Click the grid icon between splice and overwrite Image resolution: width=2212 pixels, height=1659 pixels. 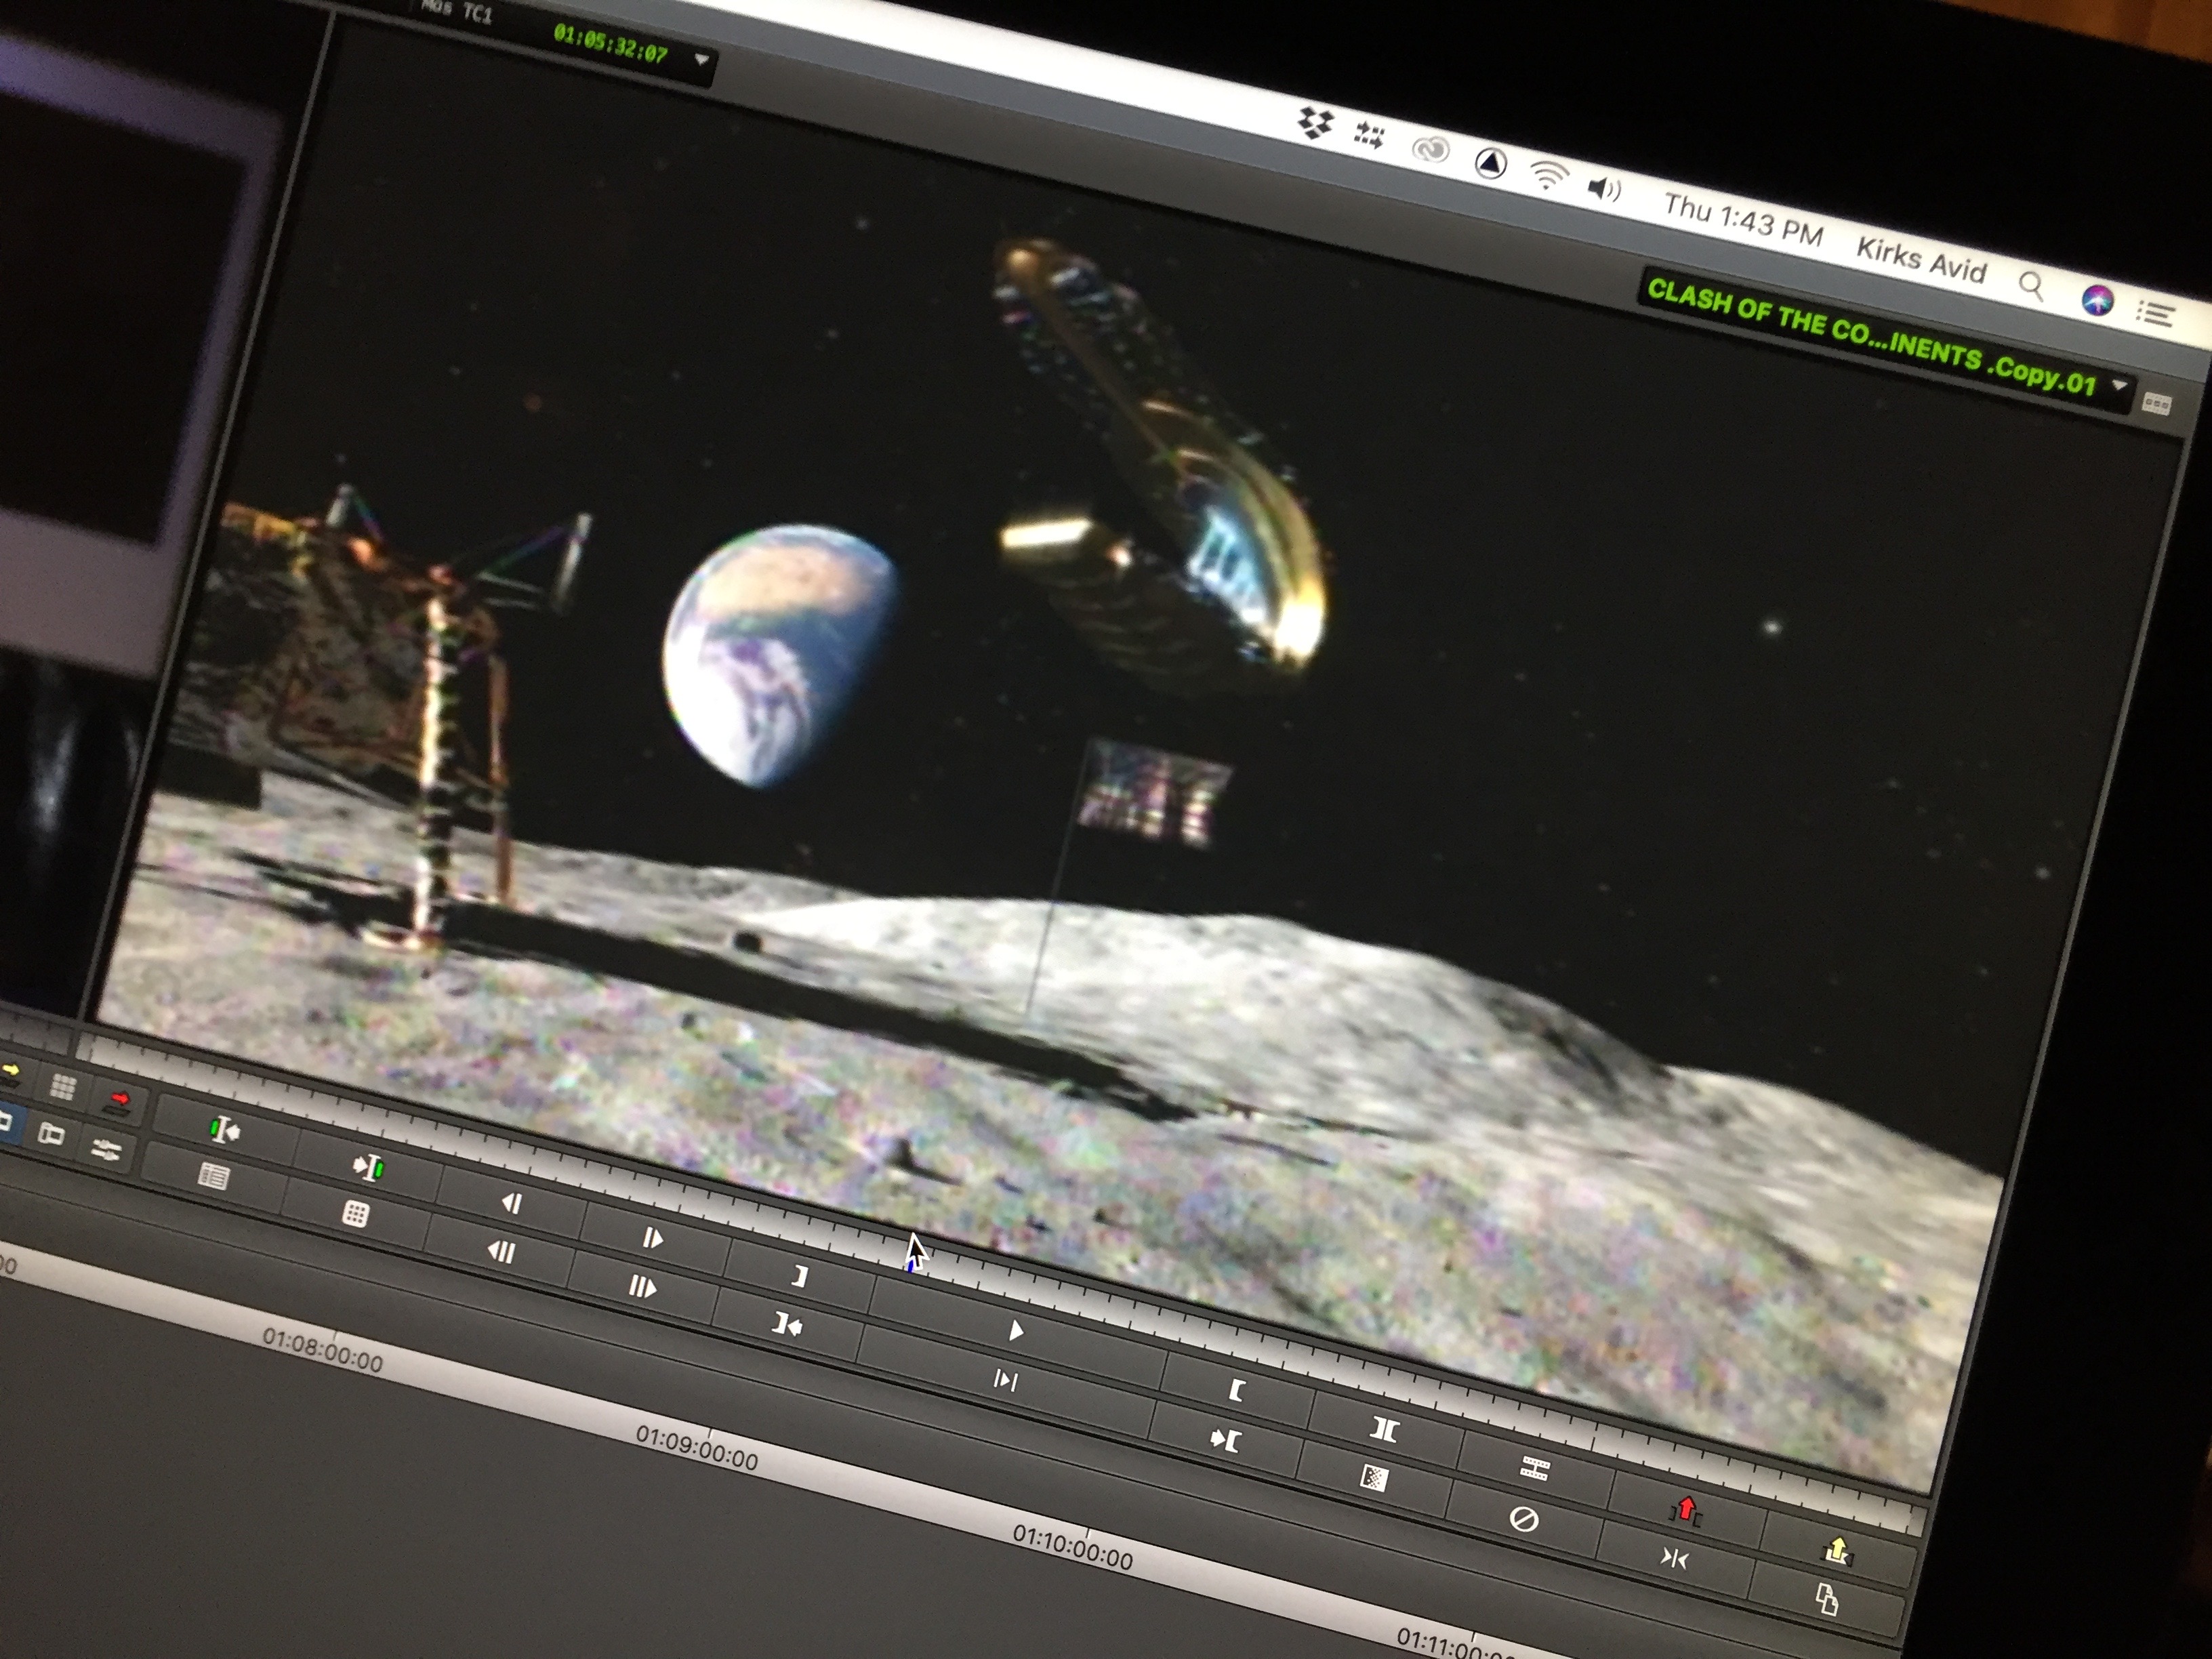[63, 1087]
